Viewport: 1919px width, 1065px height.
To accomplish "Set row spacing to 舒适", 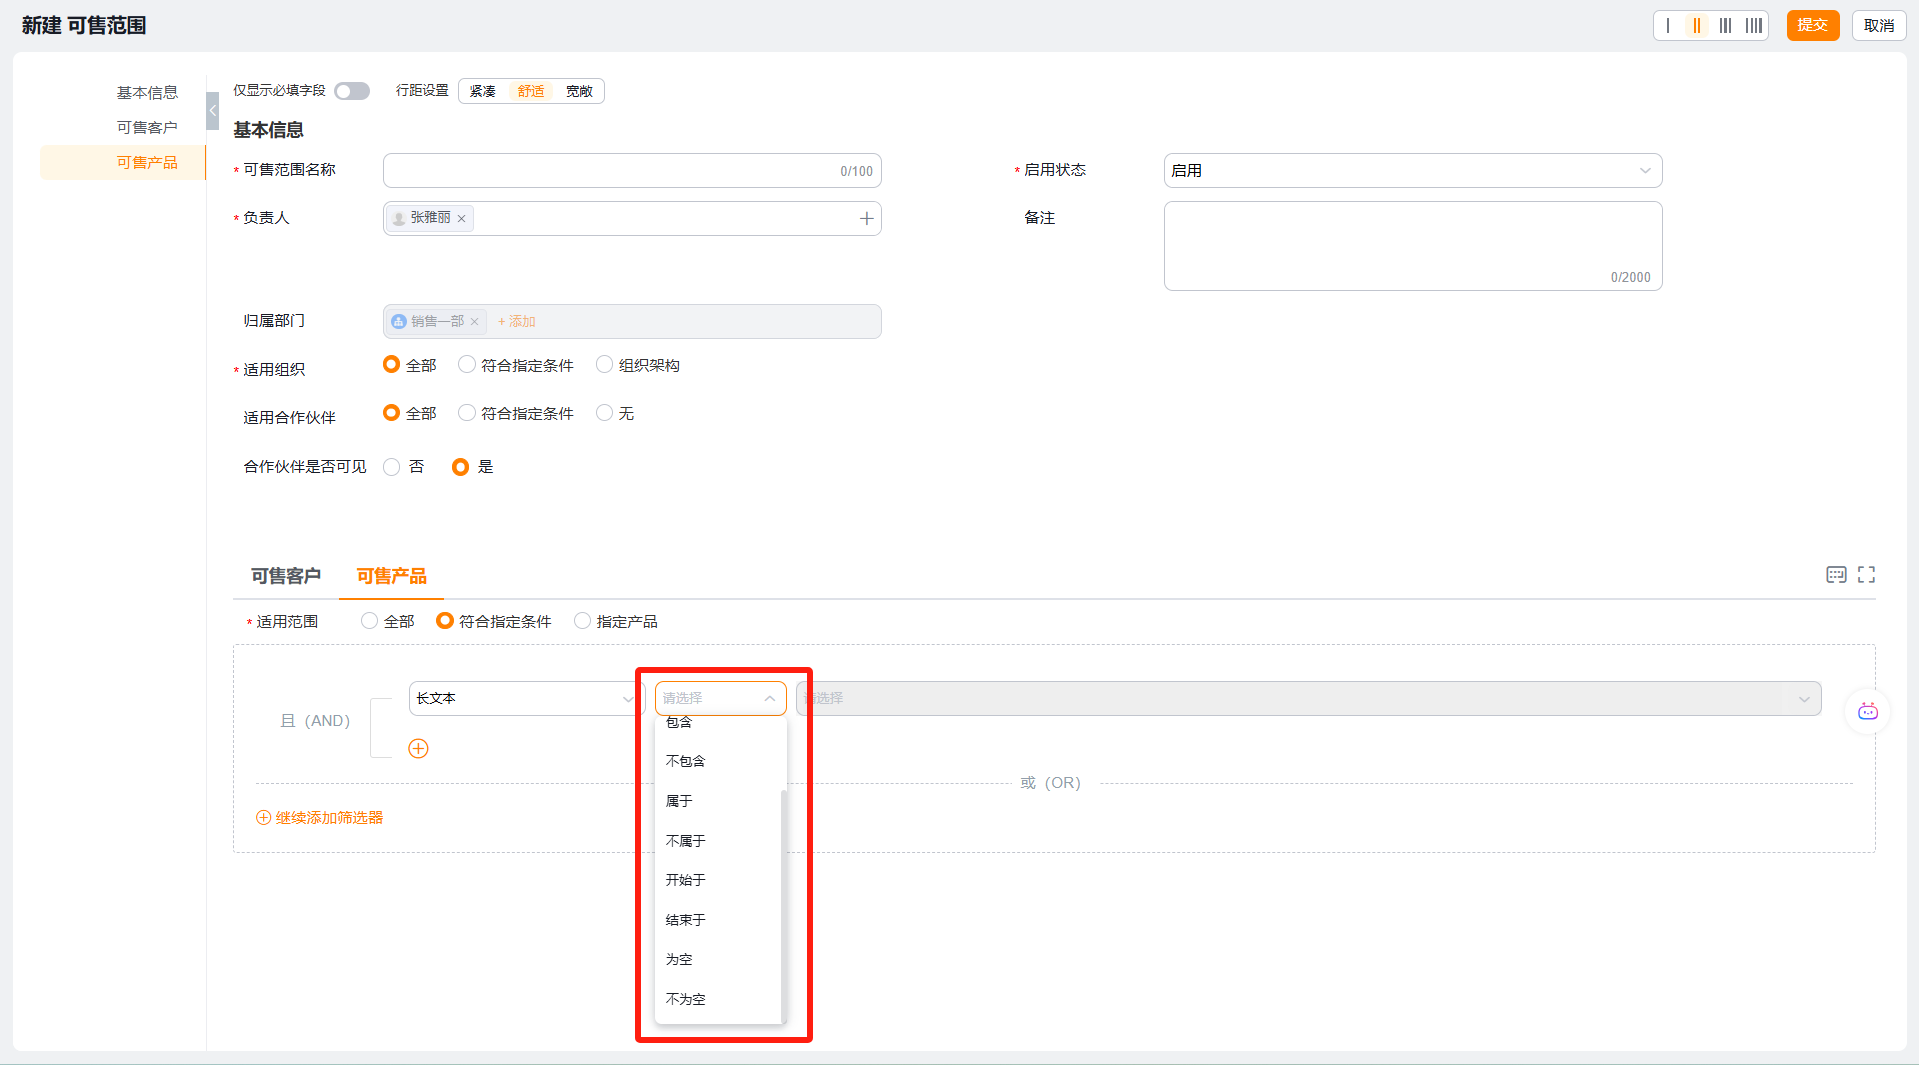I will [x=531, y=92].
